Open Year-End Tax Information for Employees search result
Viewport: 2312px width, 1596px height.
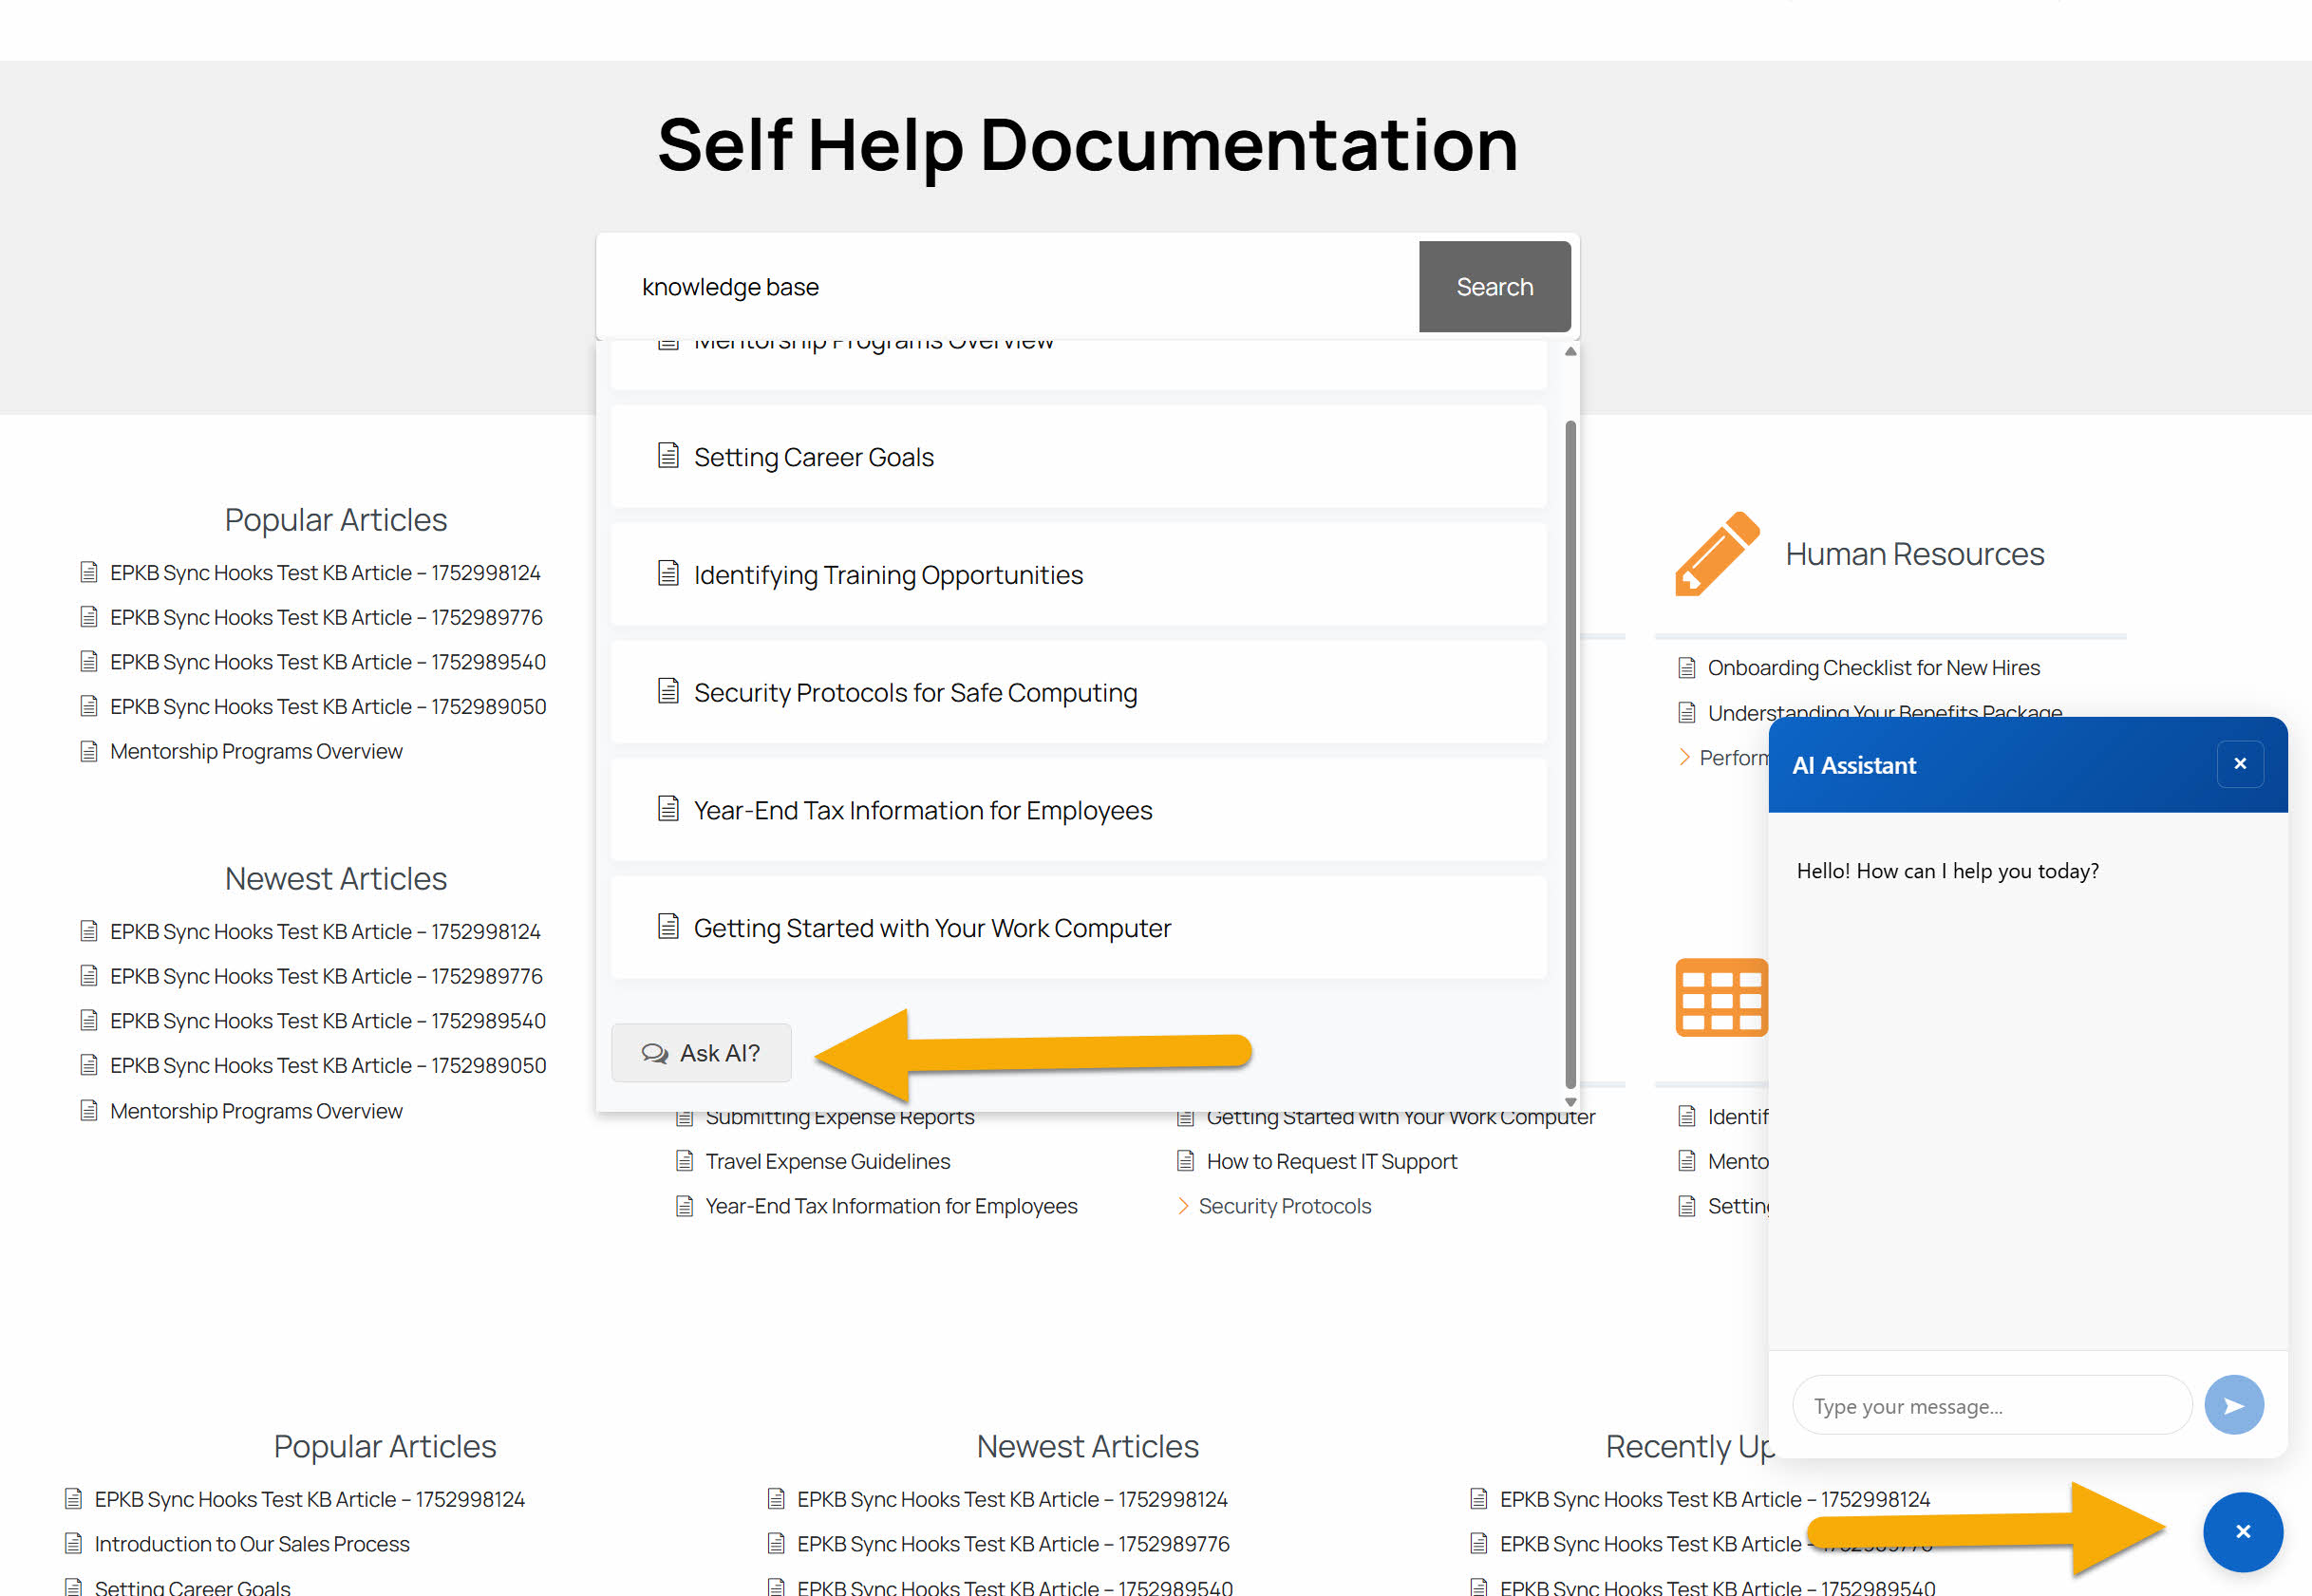point(922,811)
